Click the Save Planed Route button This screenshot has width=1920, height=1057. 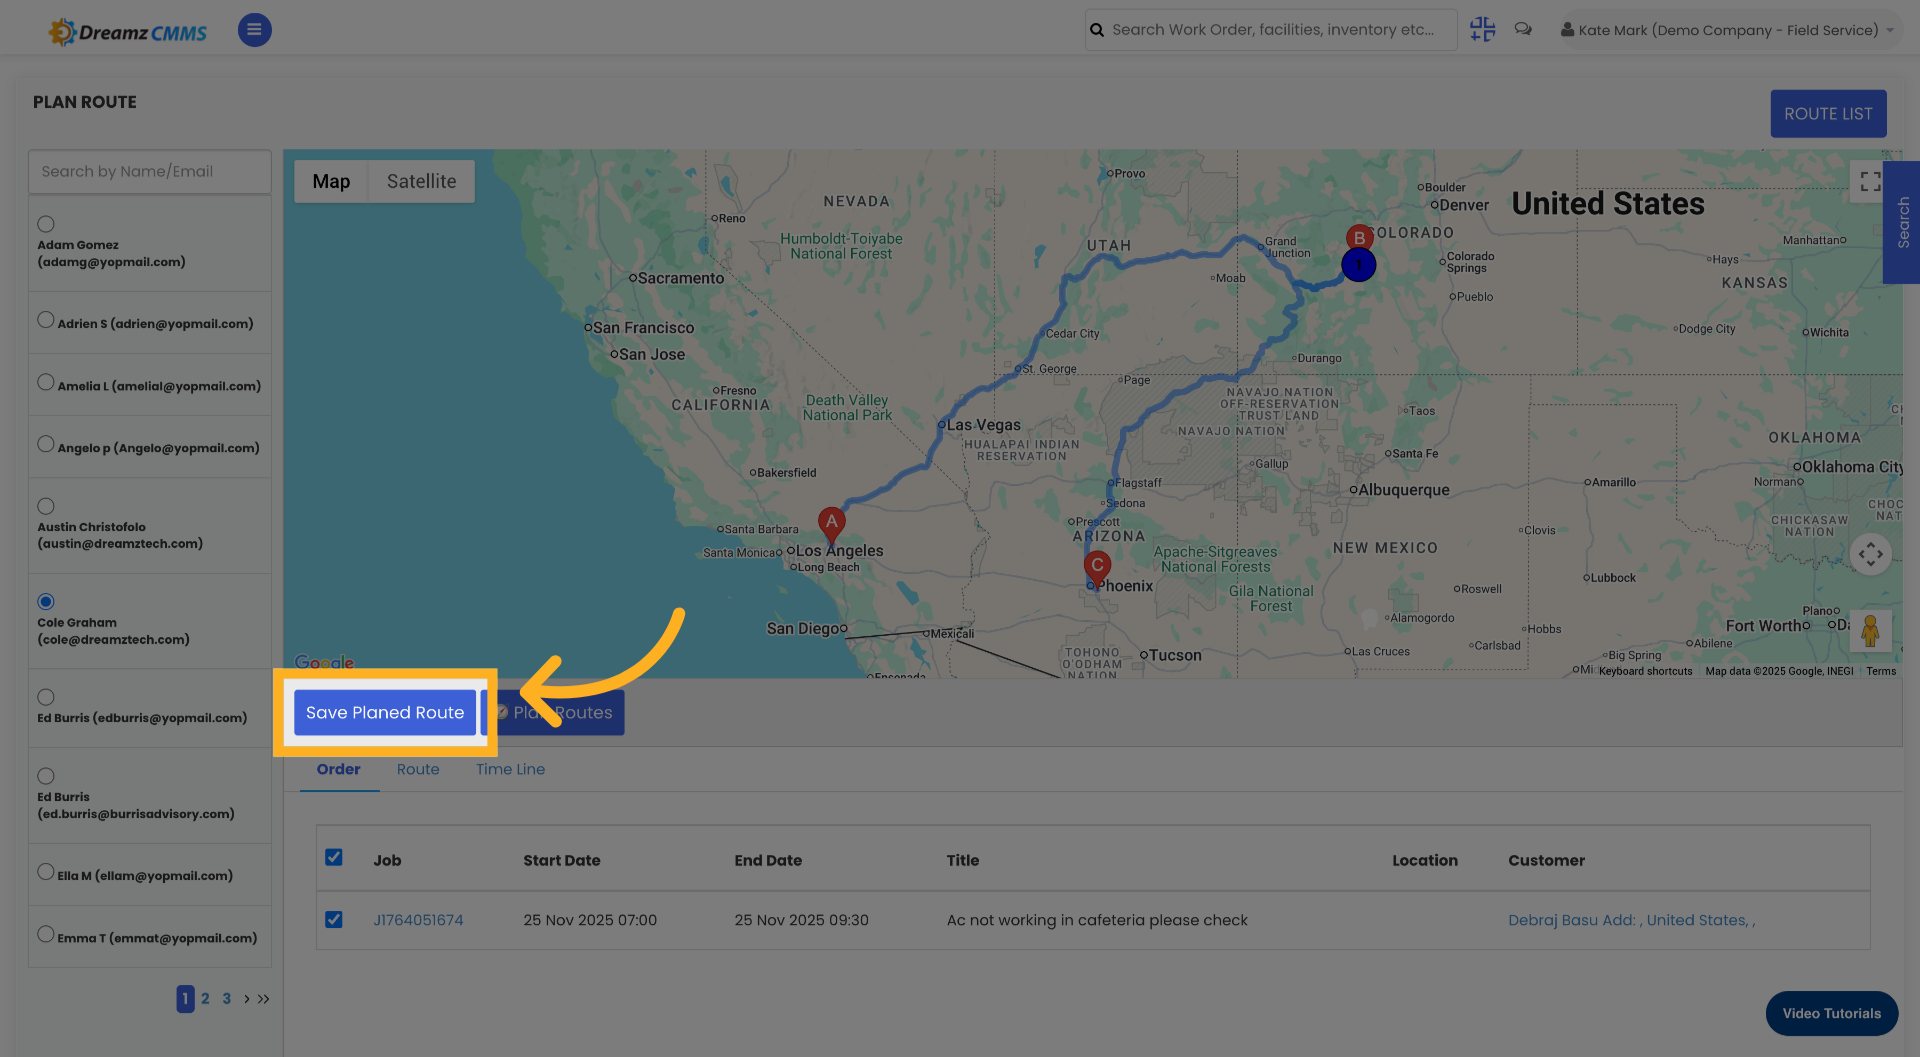[x=384, y=712]
